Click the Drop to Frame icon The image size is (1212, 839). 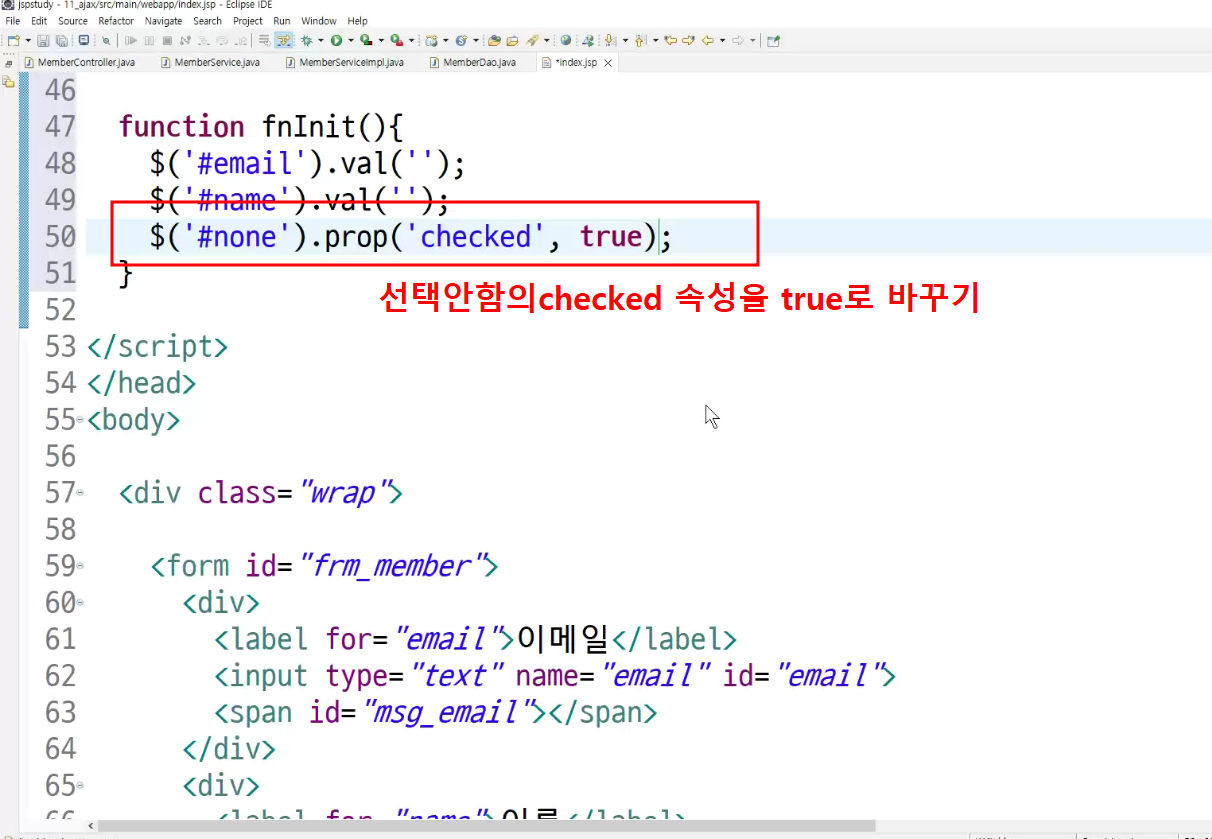(264, 40)
